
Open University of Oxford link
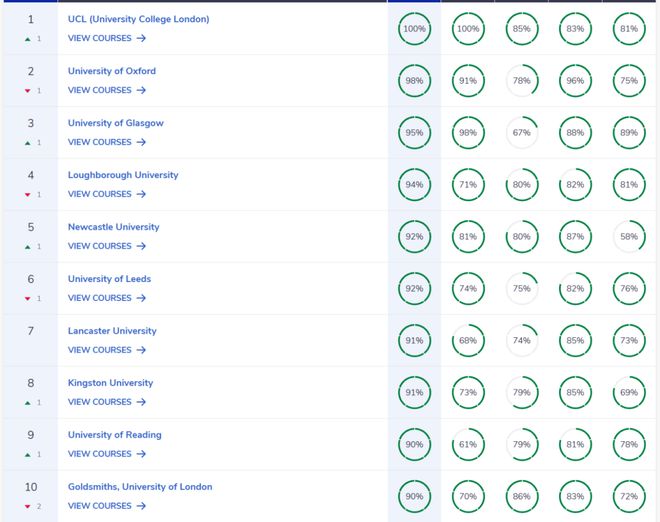(112, 71)
